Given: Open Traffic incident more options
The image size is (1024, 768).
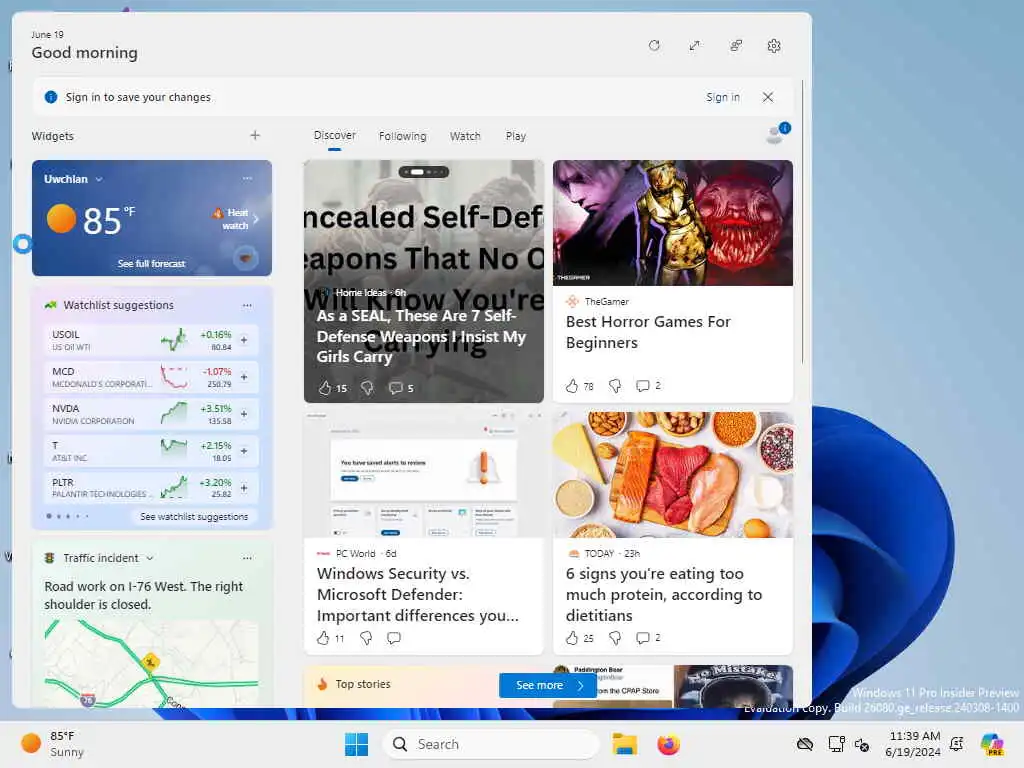Looking at the screenshot, I should (247, 558).
